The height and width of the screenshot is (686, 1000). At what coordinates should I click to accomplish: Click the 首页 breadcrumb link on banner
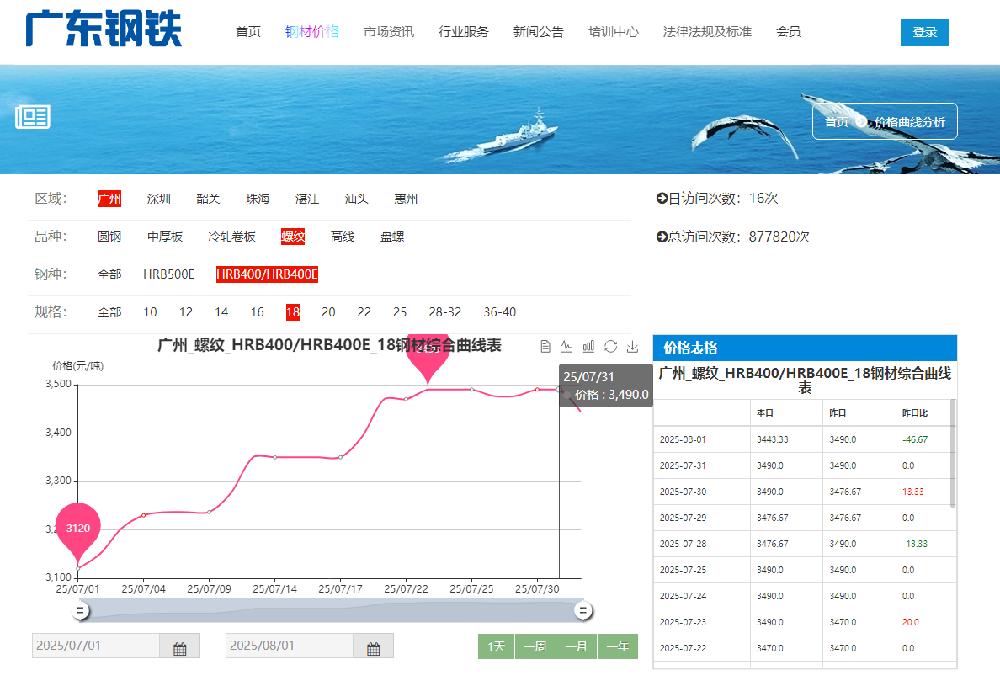(x=836, y=122)
